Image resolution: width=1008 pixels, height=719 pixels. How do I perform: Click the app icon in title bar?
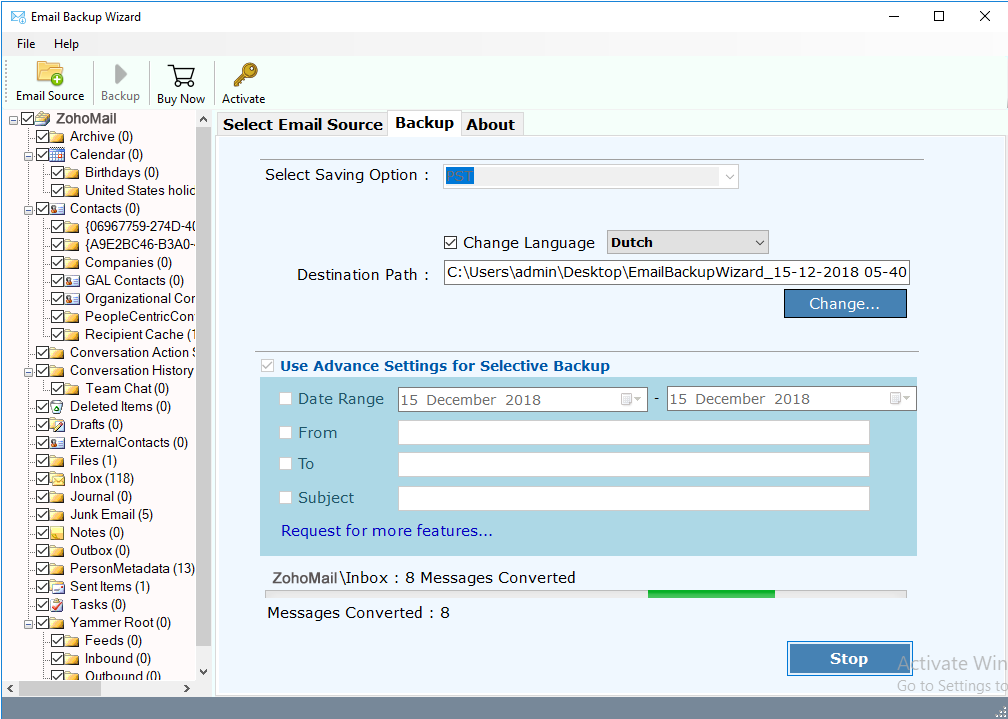click(18, 17)
